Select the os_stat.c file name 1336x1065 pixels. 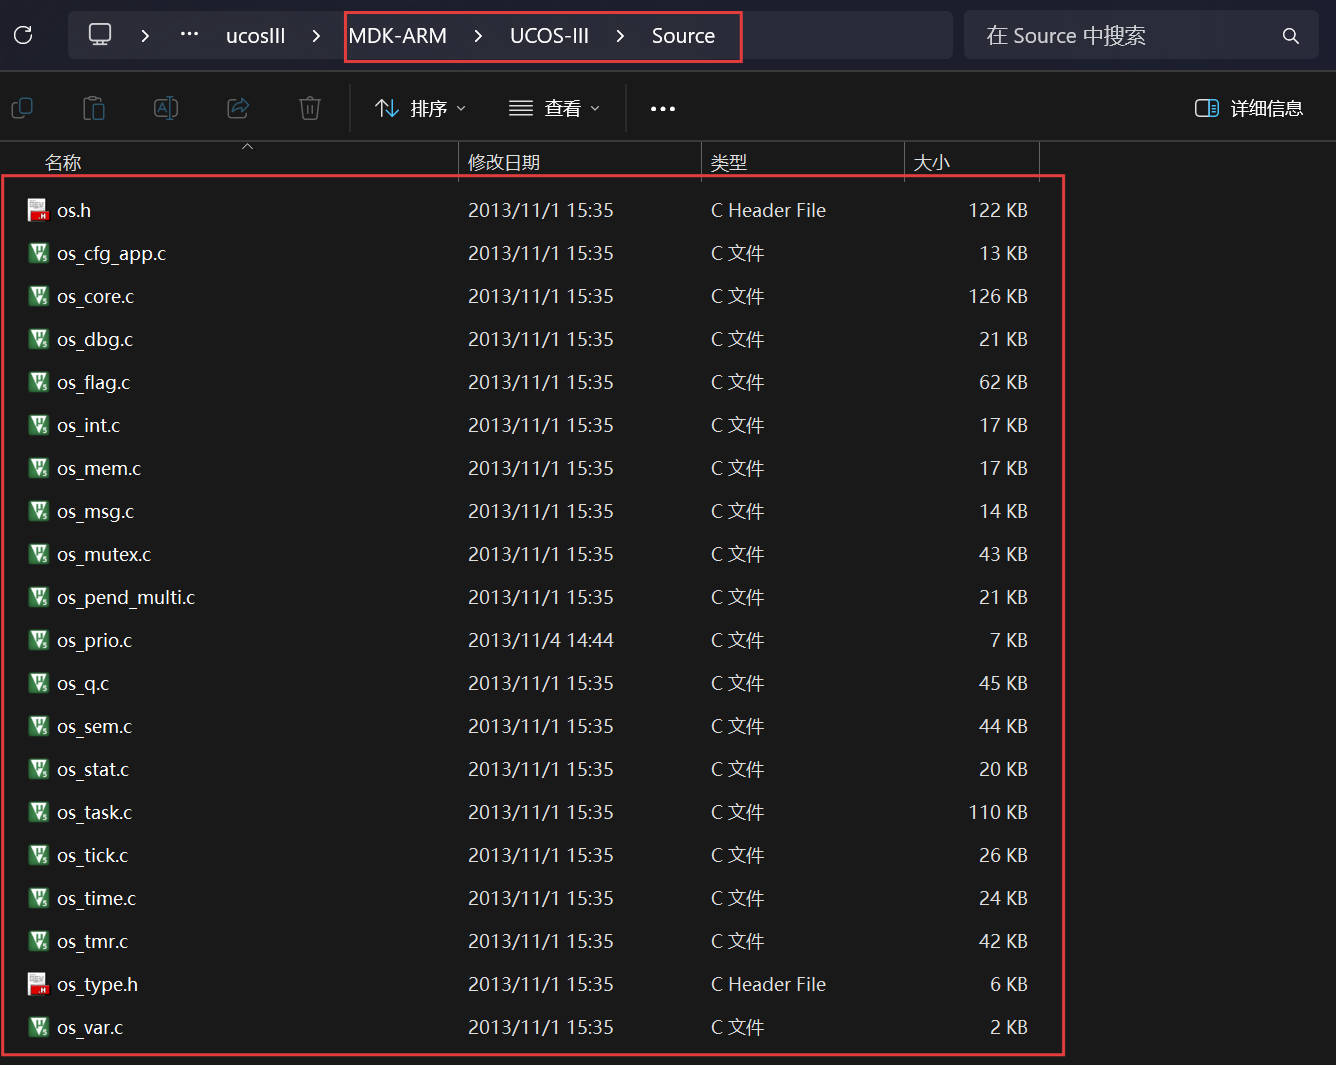pos(93,769)
